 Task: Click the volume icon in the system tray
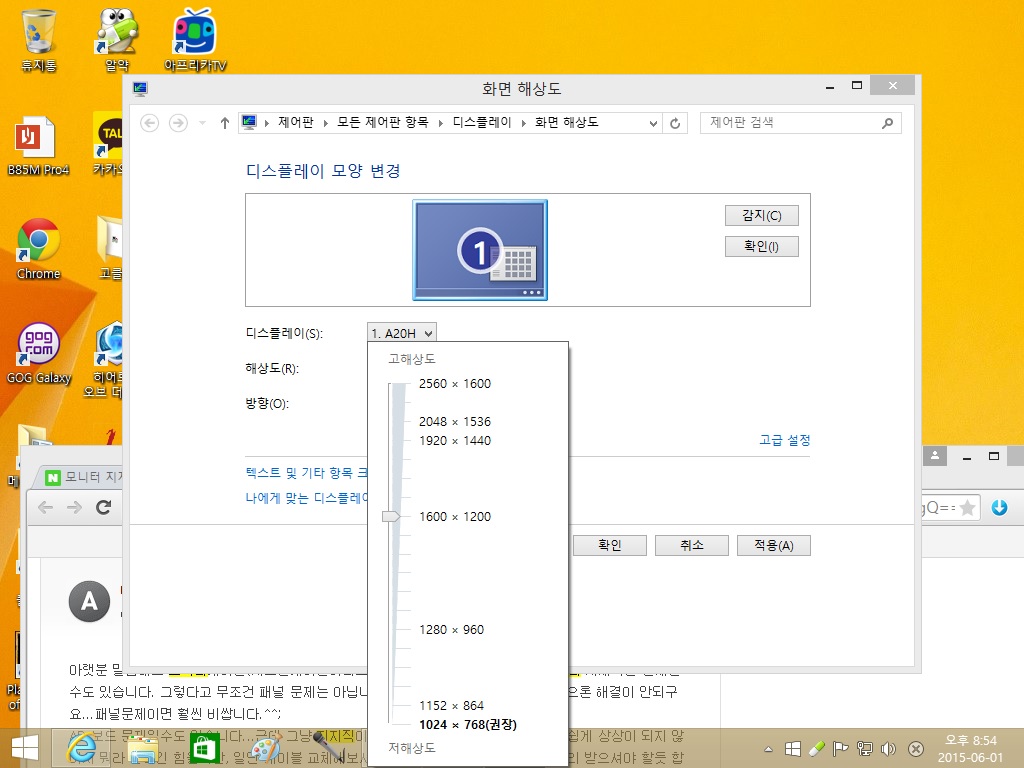tap(887, 749)
